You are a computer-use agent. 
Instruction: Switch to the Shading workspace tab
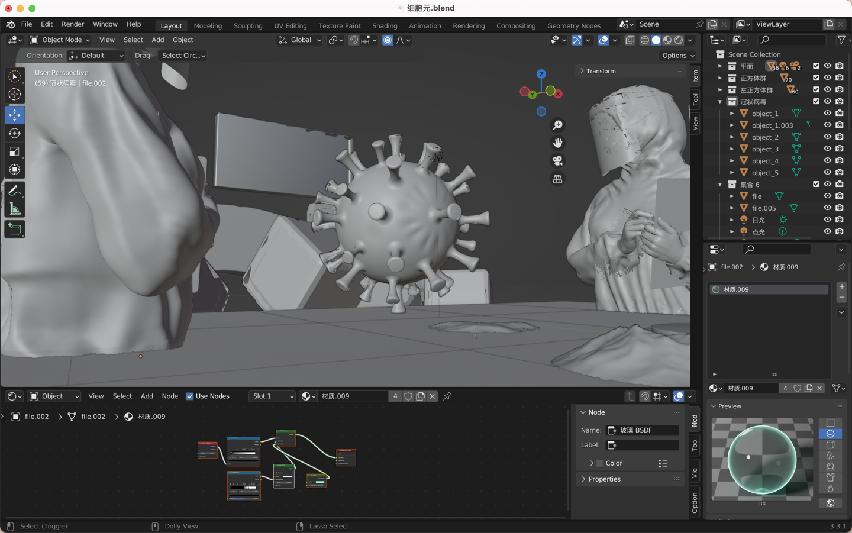[385, 26]
